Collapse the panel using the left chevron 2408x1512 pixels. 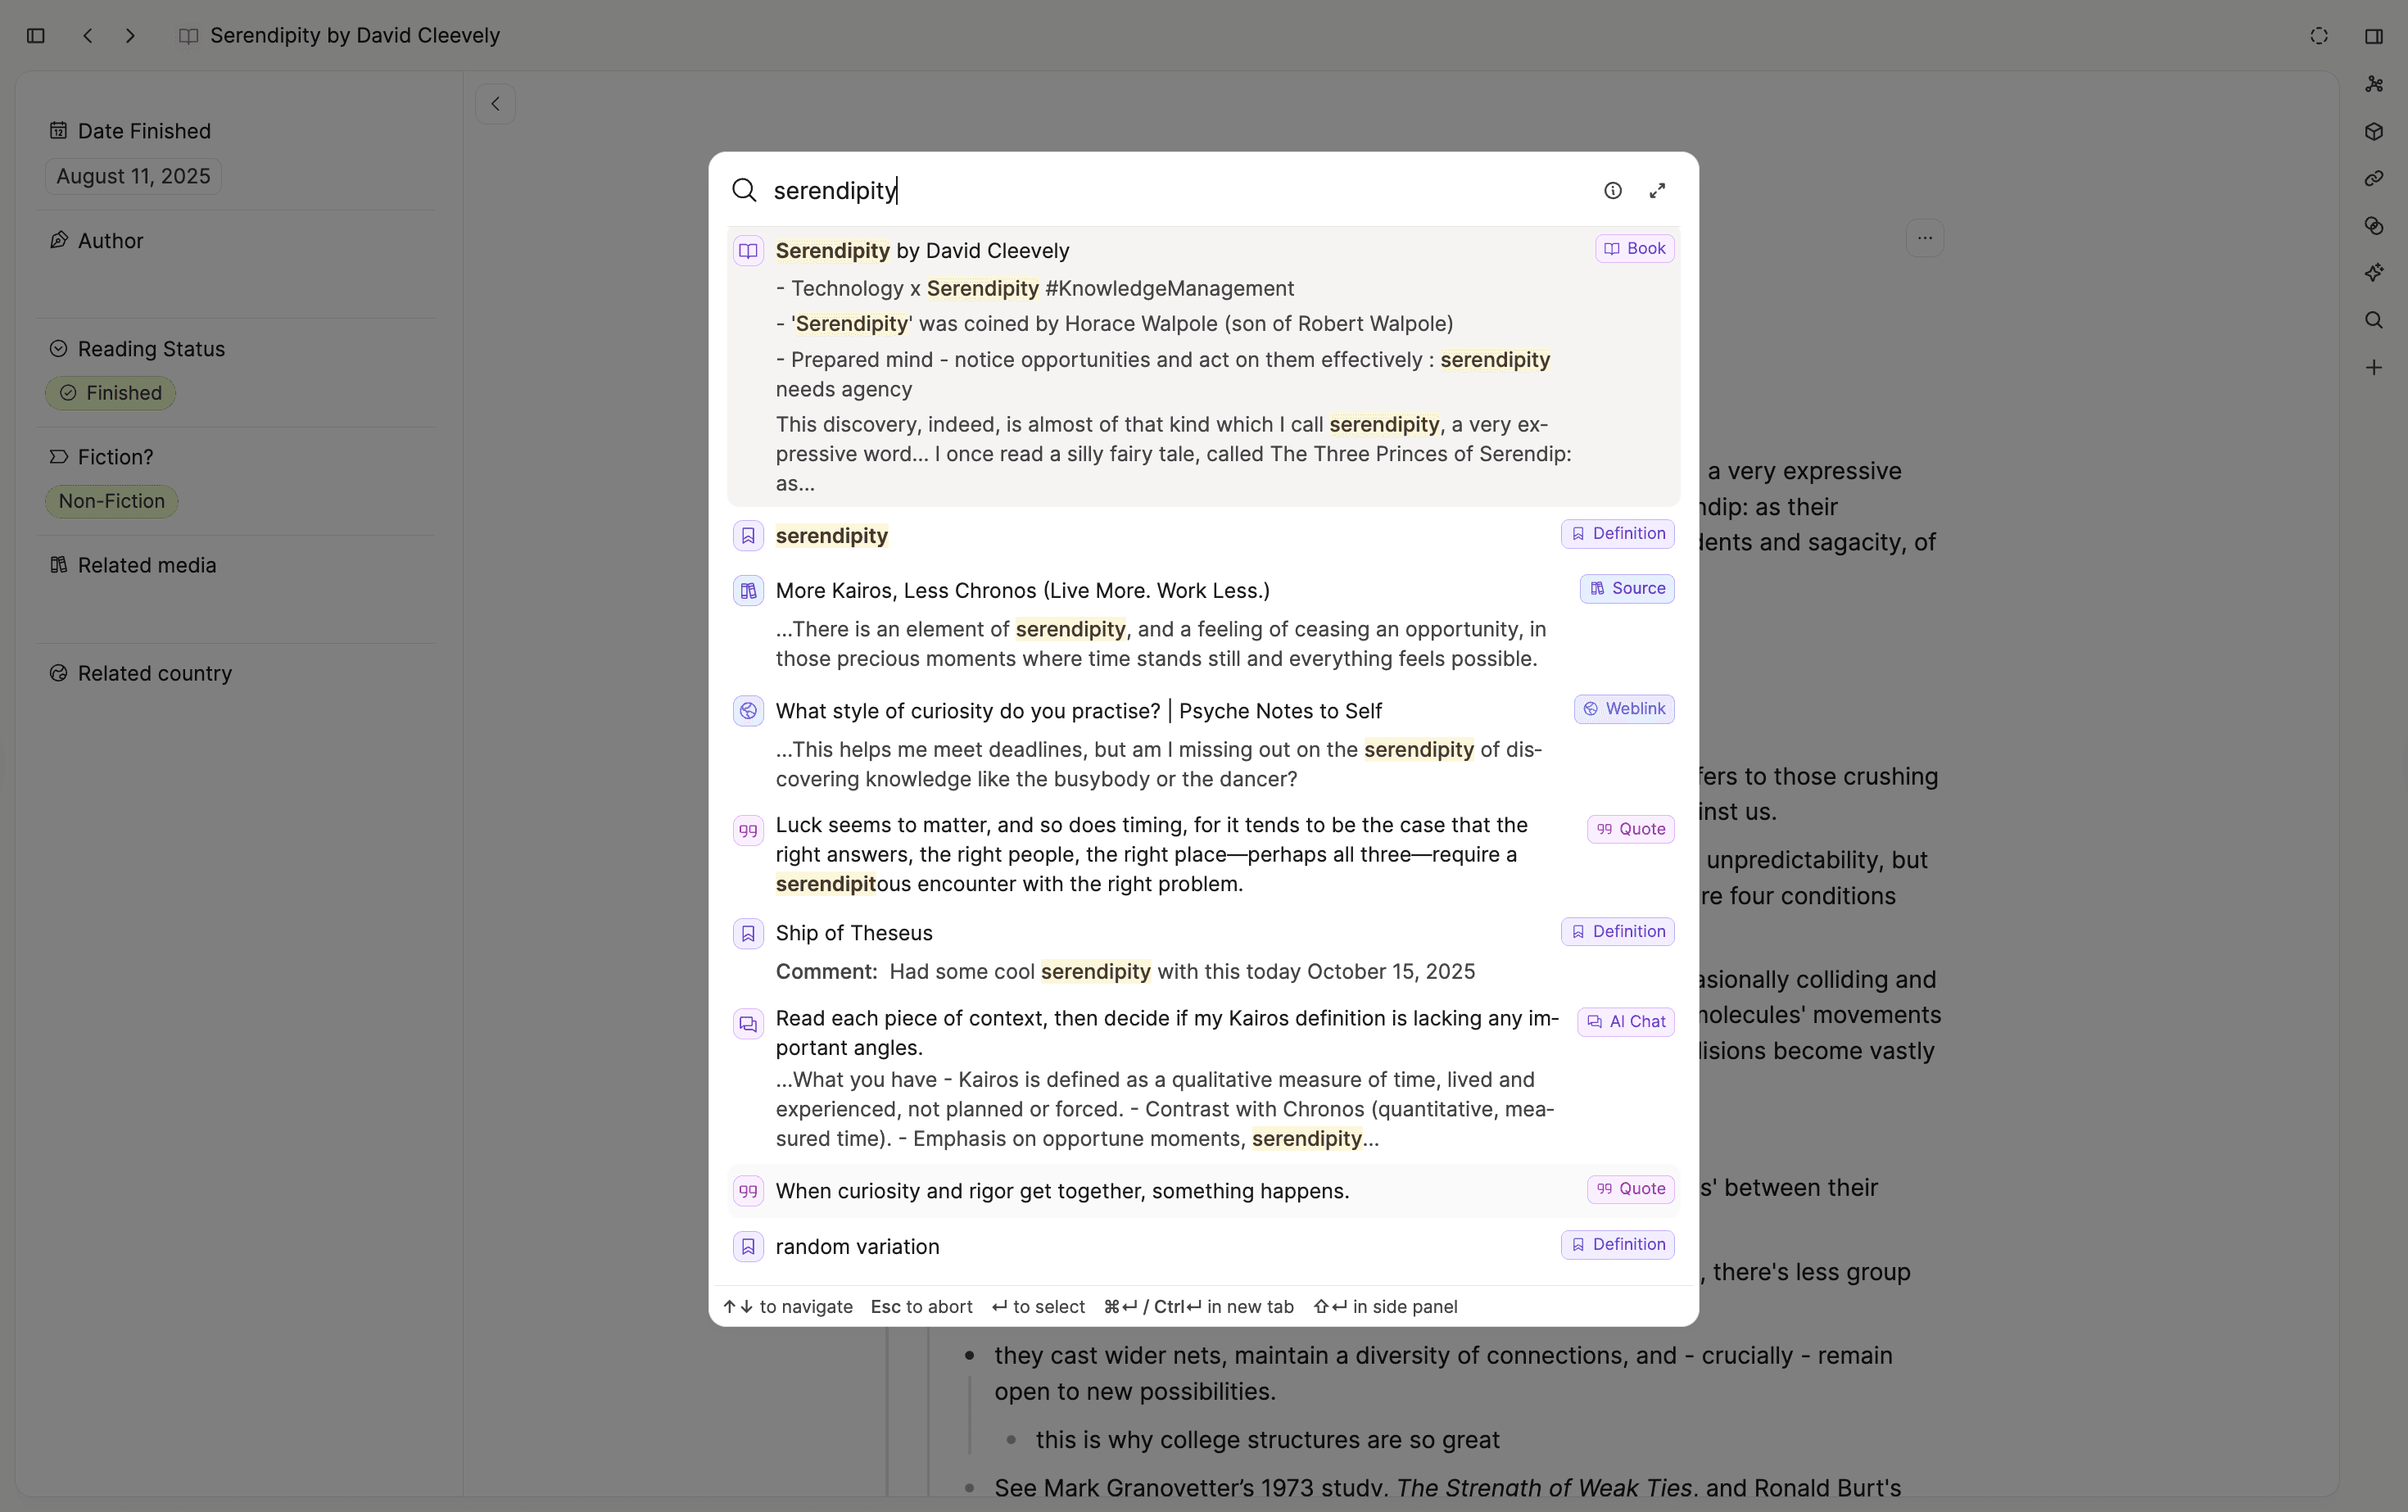(x=494, y=103)
